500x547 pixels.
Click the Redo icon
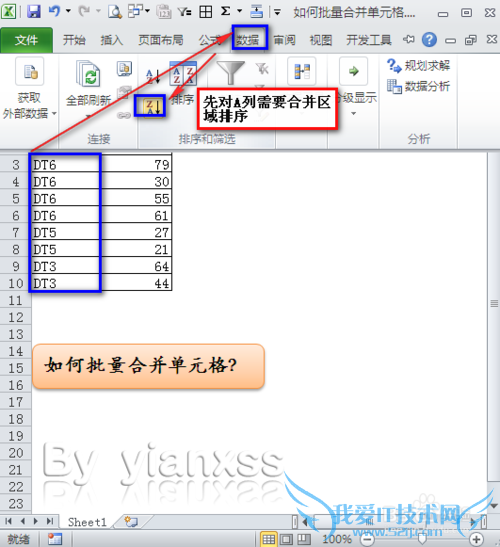[x=84, y=11]
